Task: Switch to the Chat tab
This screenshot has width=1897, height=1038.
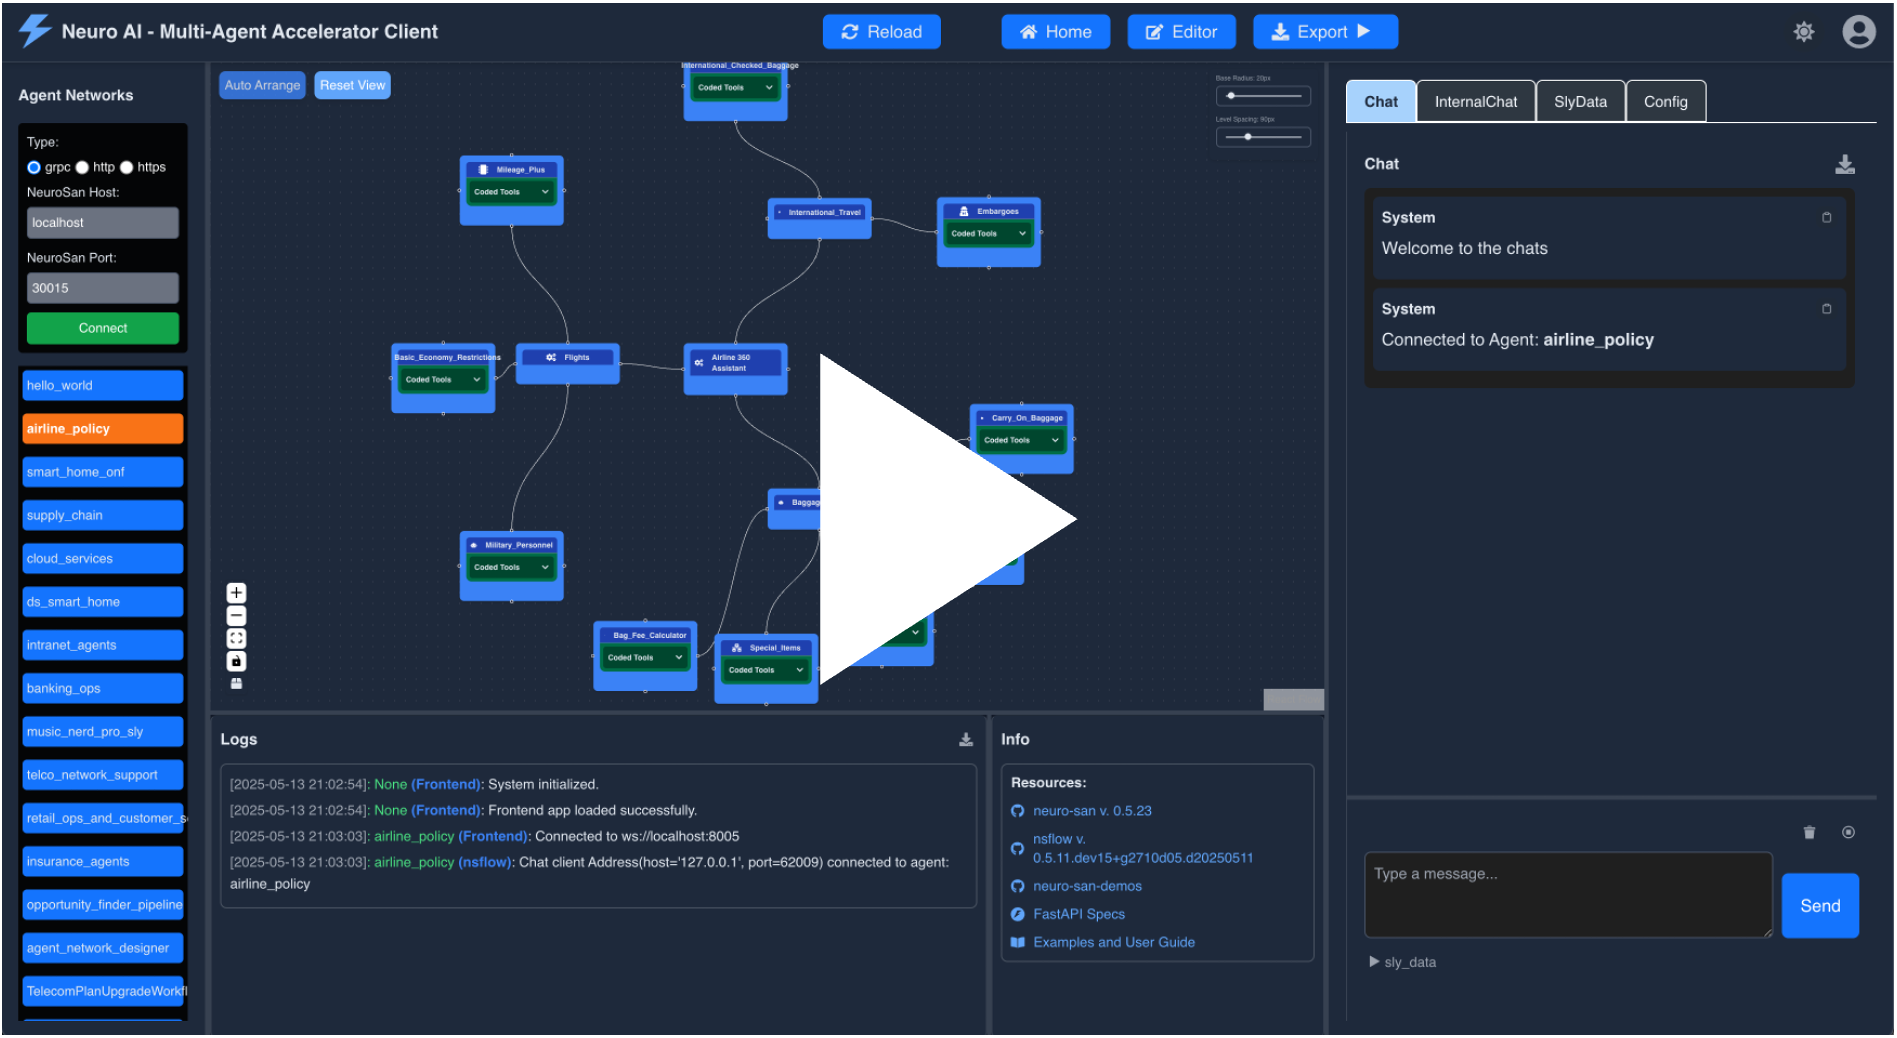Action: (1381, 102)
